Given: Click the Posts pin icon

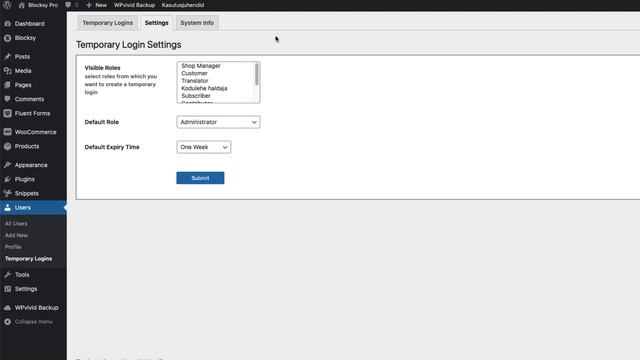Looking at the screenshot, I should [7, 56].
